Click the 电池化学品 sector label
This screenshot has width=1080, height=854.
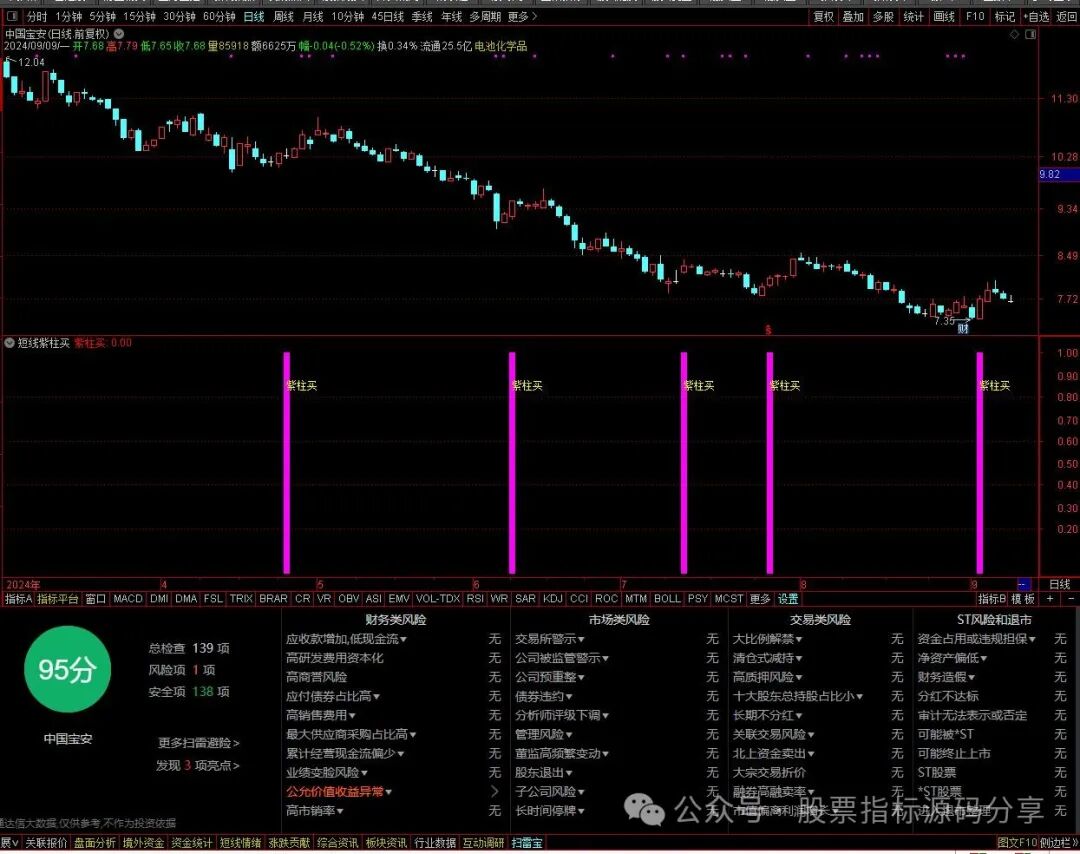(501, 46)
